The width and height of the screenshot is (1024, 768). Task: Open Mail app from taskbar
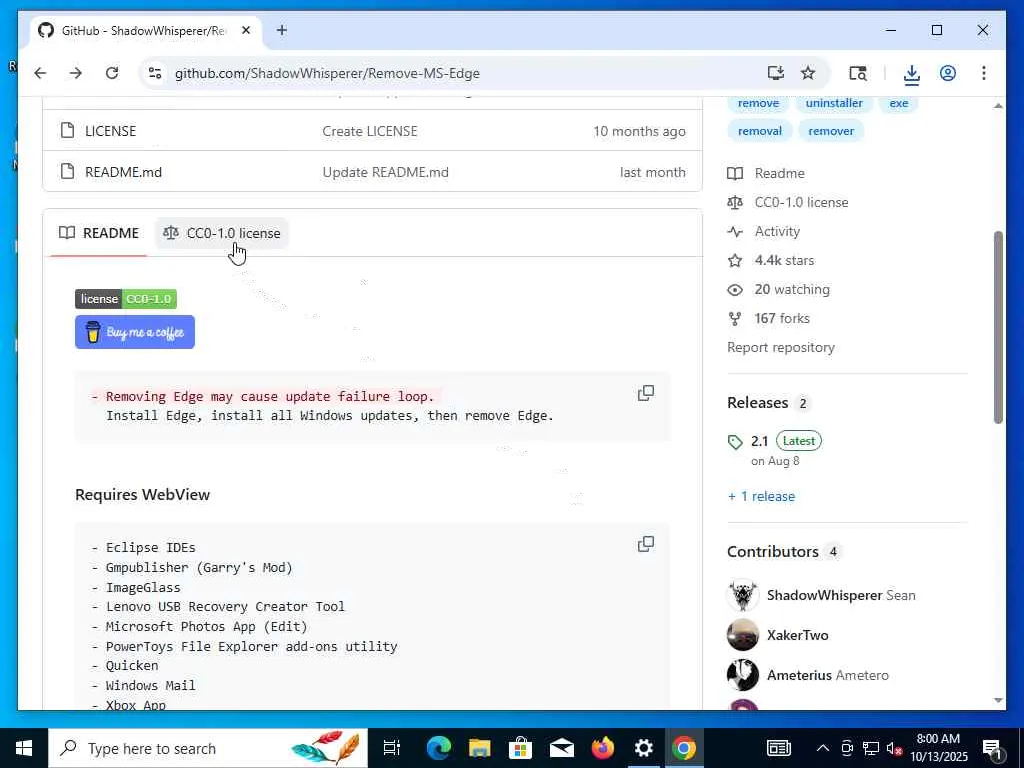[562, 748]
